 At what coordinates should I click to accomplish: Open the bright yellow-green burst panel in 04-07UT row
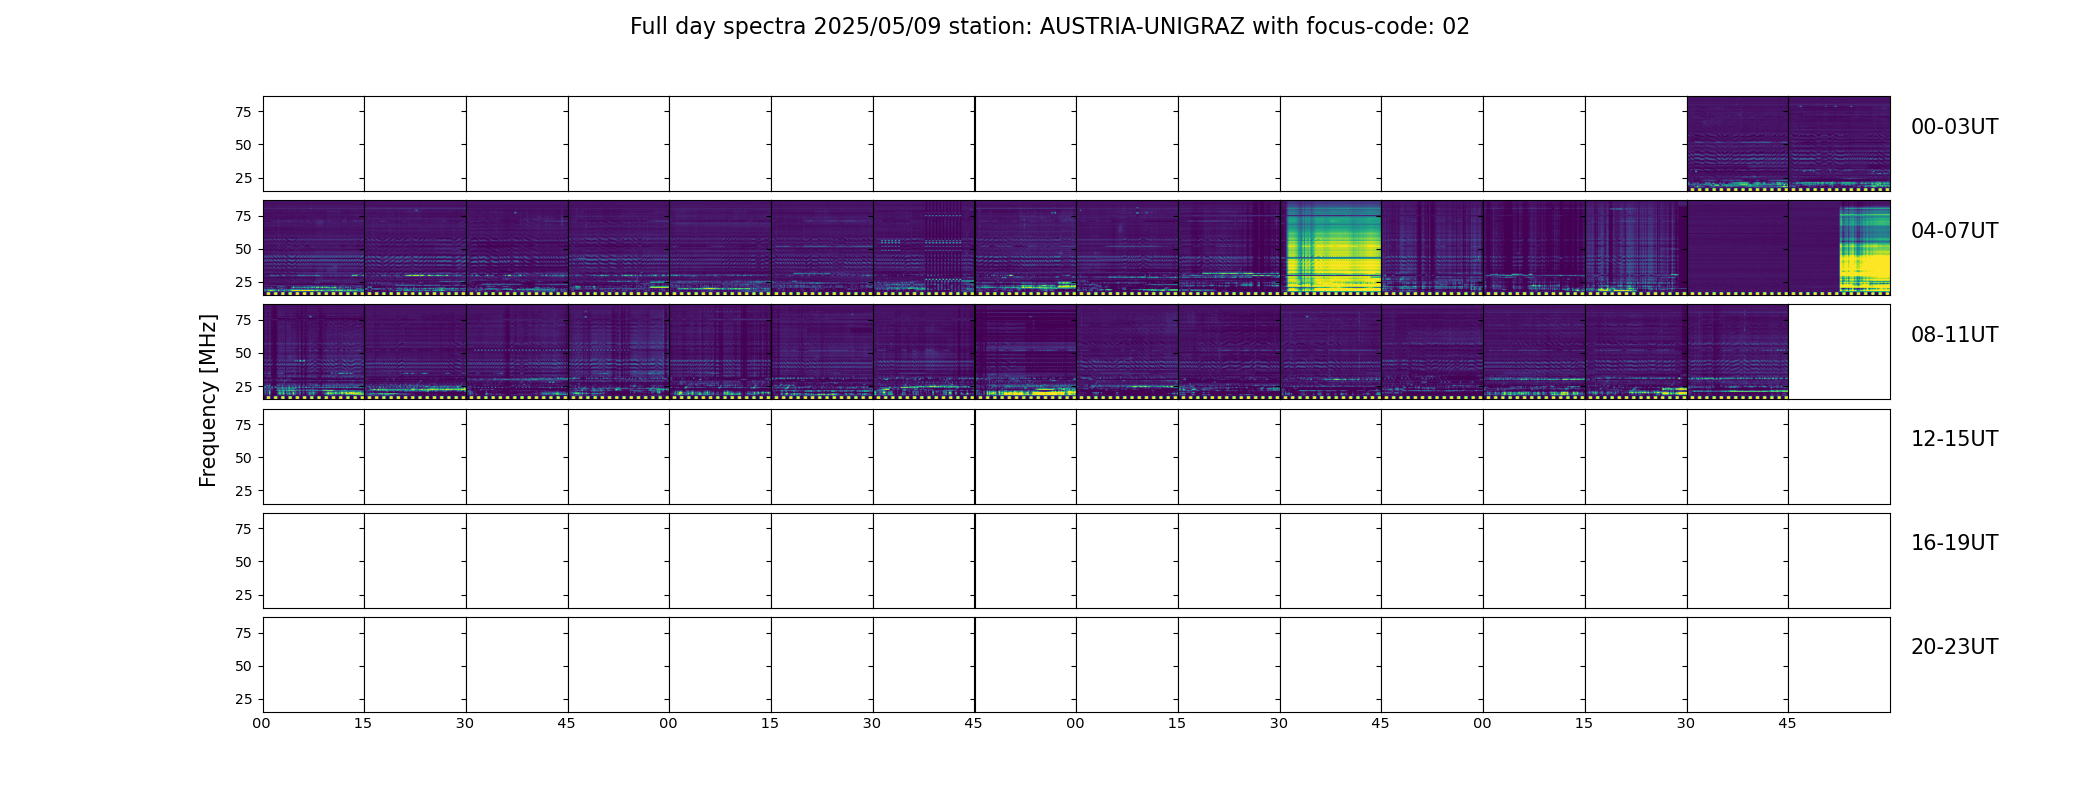pyautogui.click(x=1331, y=247)
